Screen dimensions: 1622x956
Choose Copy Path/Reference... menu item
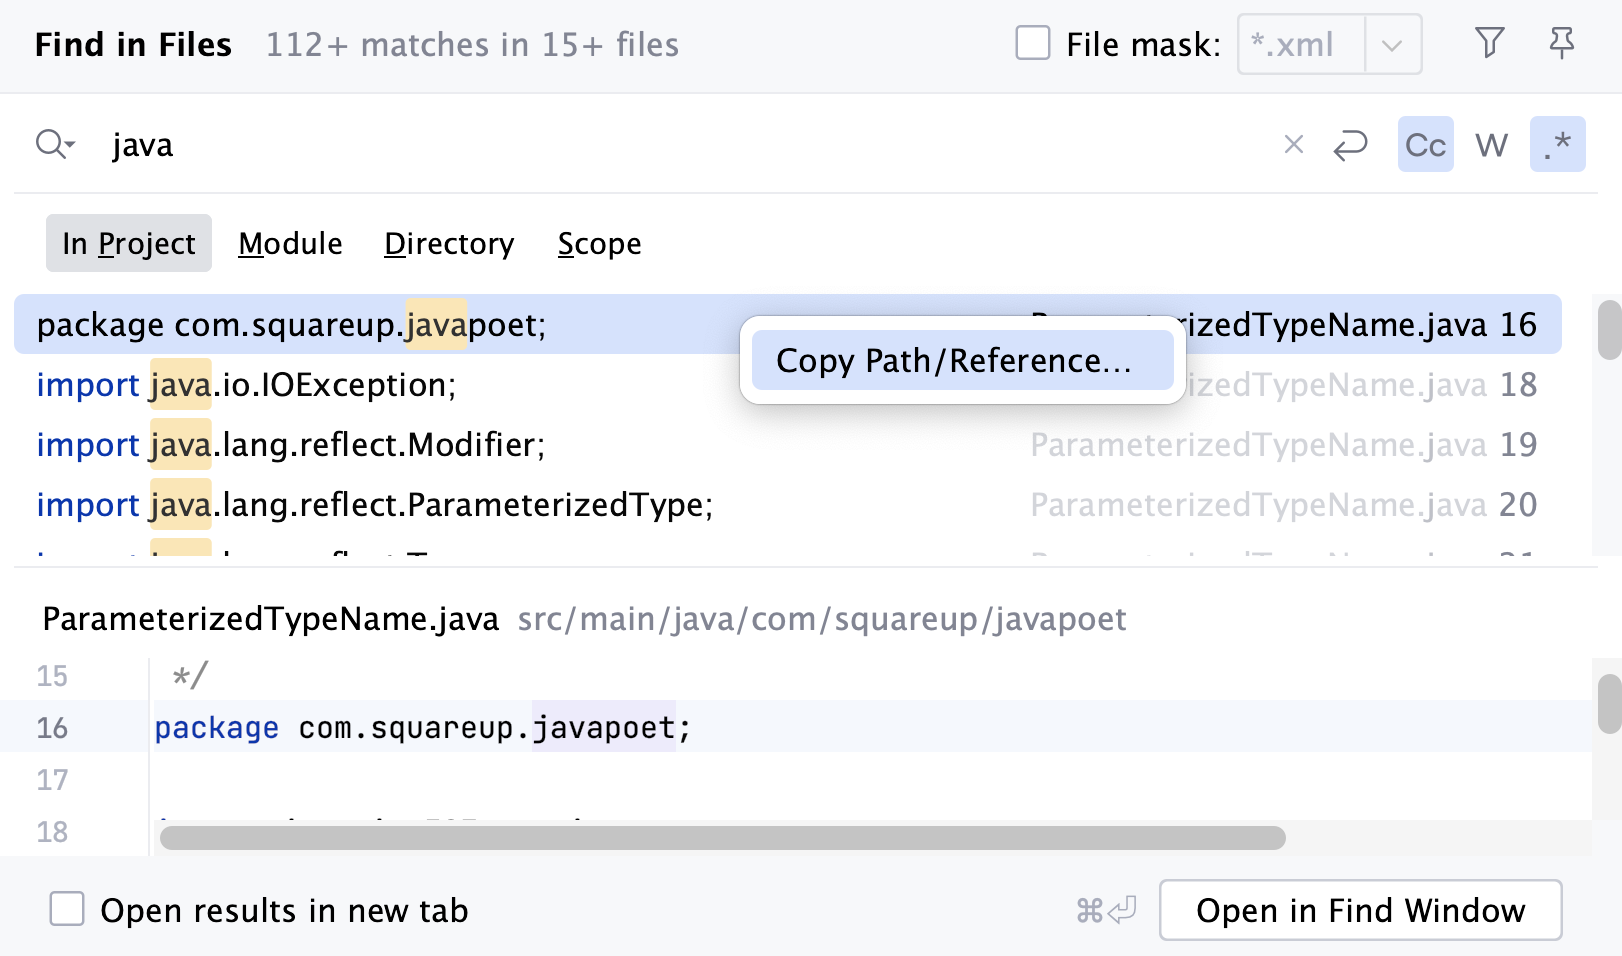pyautogui.click(x=962, y=360)
